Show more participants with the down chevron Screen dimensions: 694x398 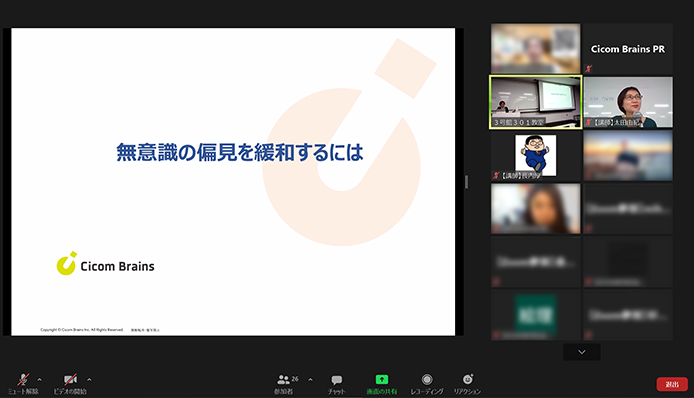coord(582,352)
